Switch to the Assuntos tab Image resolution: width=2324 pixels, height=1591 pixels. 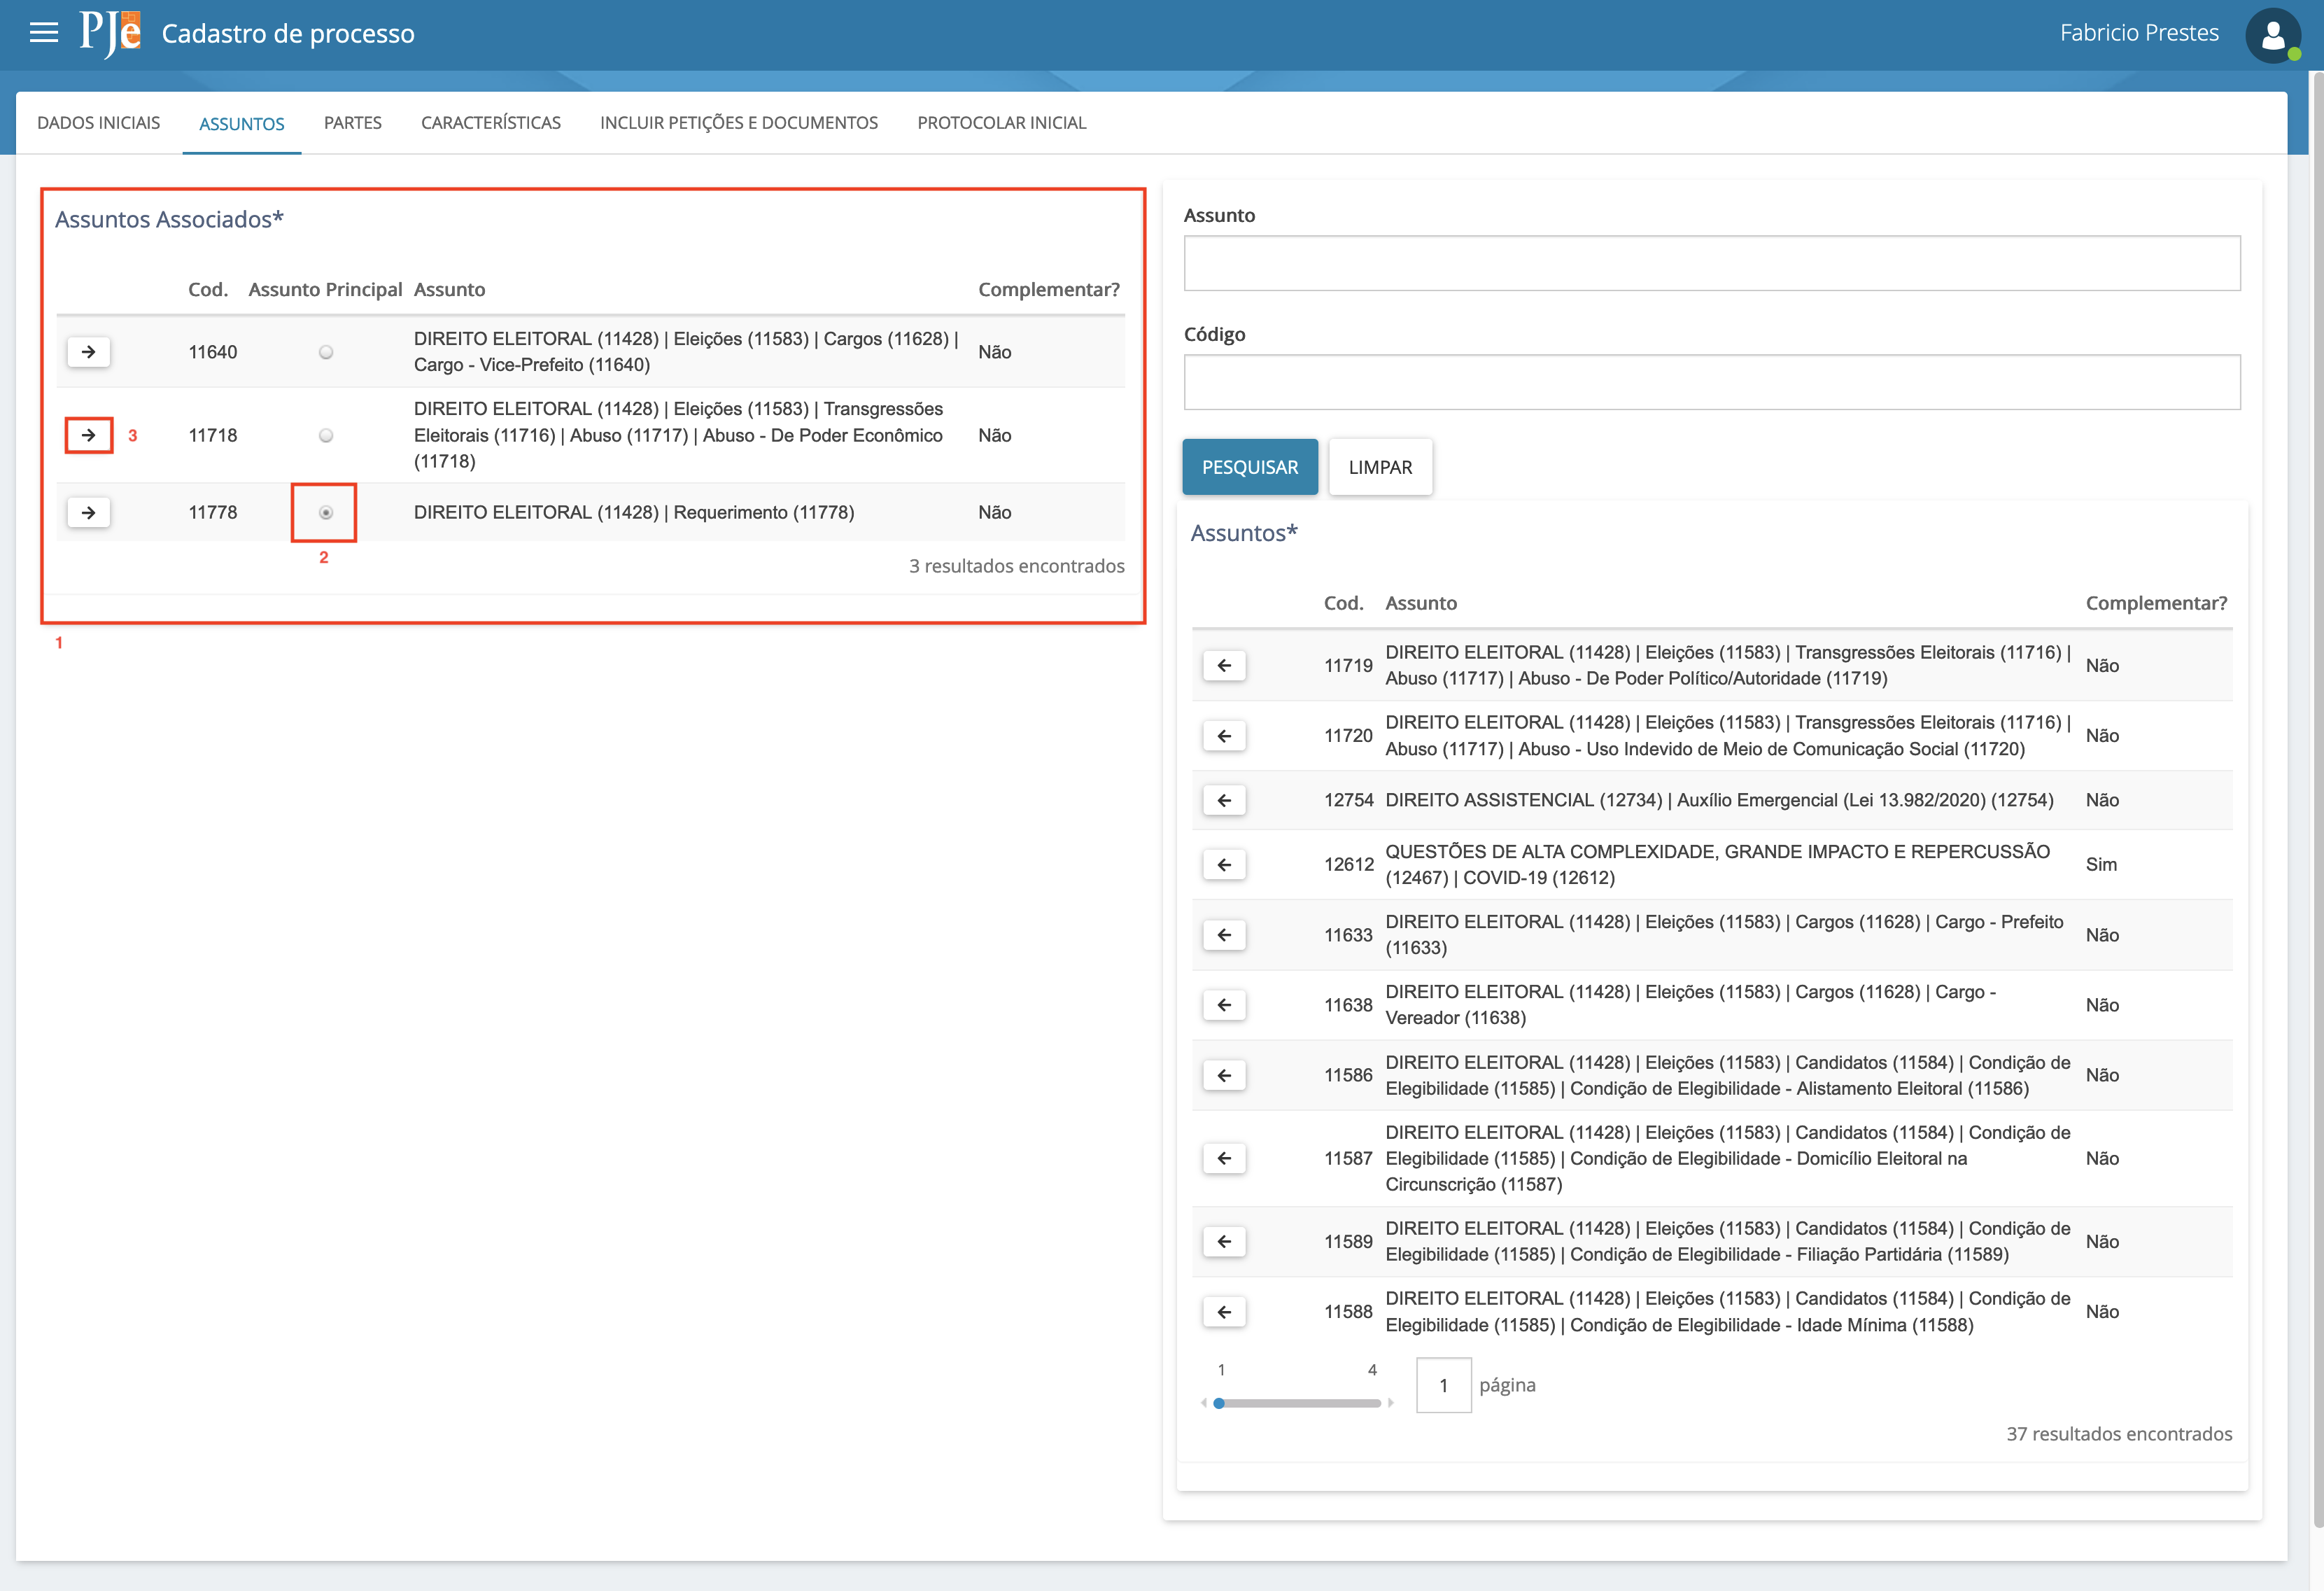click(x=242, y=123)
